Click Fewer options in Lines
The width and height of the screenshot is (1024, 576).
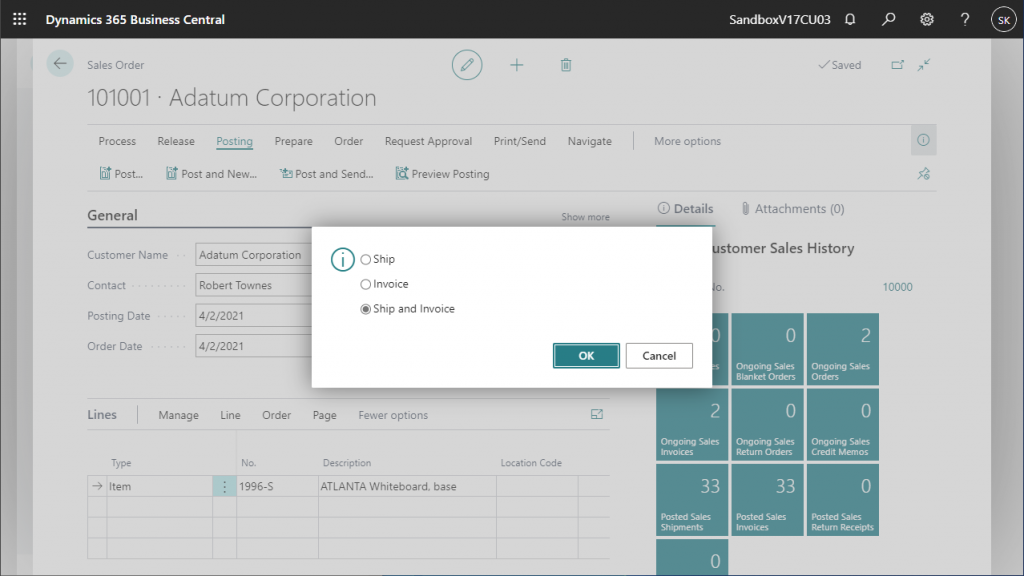tap(393, 415)
